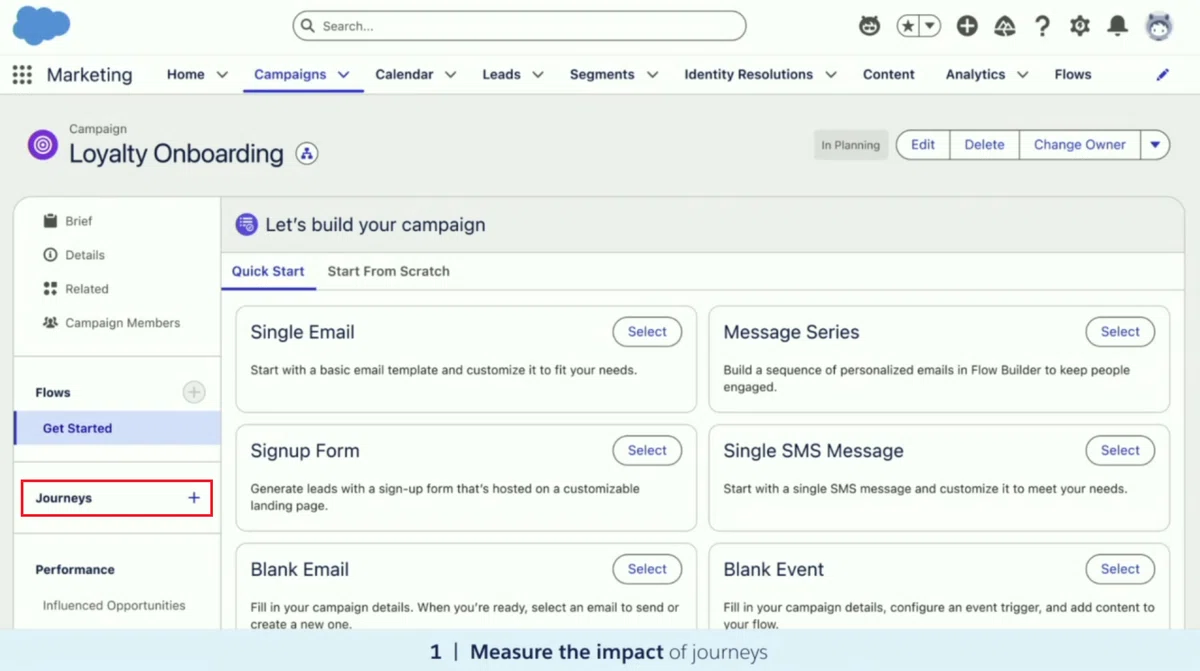The width and height of the screenshot is (1200, 671).
Task: Click the Marketing app name
Action: coord(89,75)
